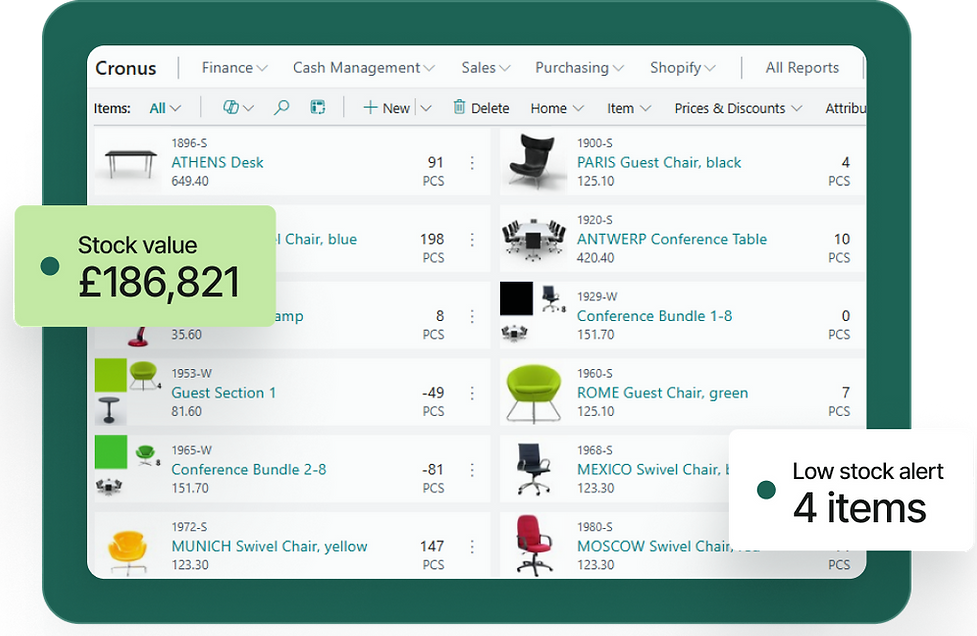
Task: Open the Shopify menu
Action: [682, 67]
